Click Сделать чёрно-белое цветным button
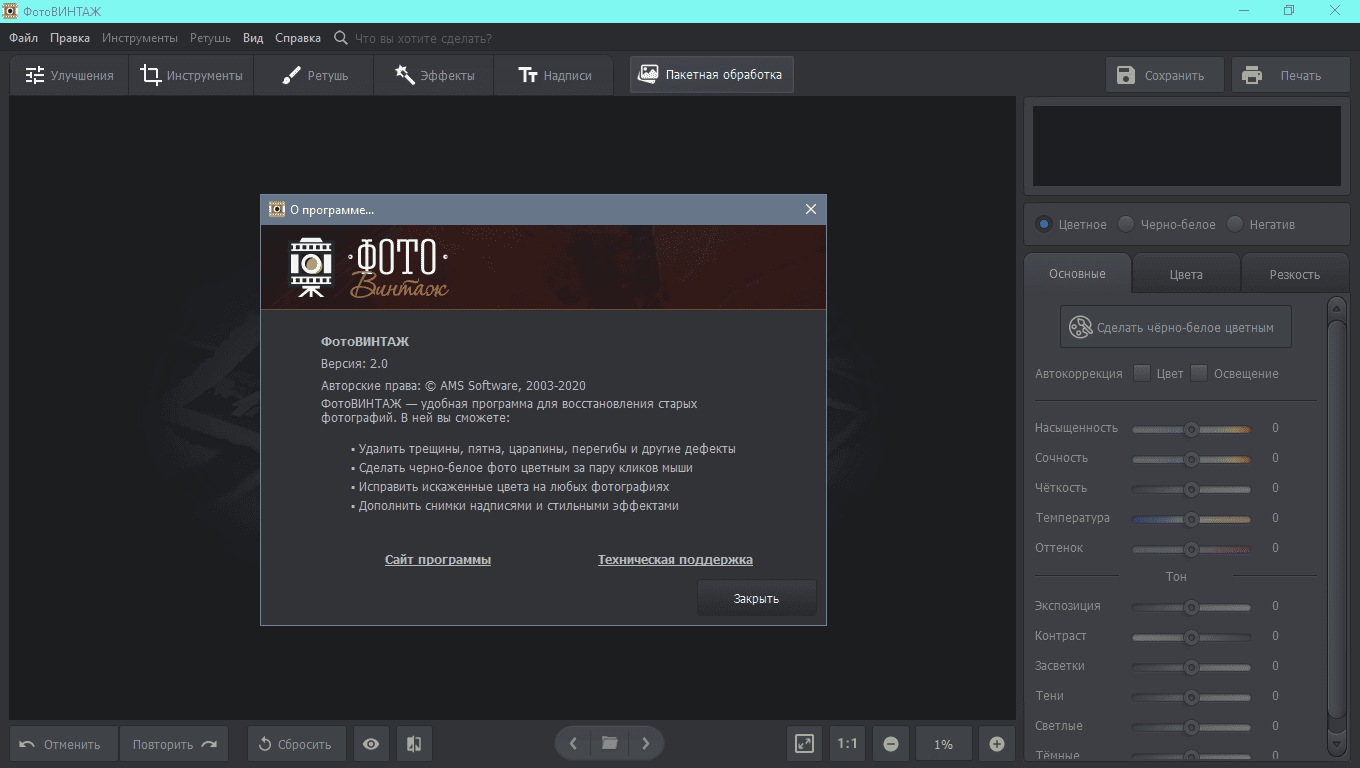Screen dimensions: 1360x768 coord(1176,327)
